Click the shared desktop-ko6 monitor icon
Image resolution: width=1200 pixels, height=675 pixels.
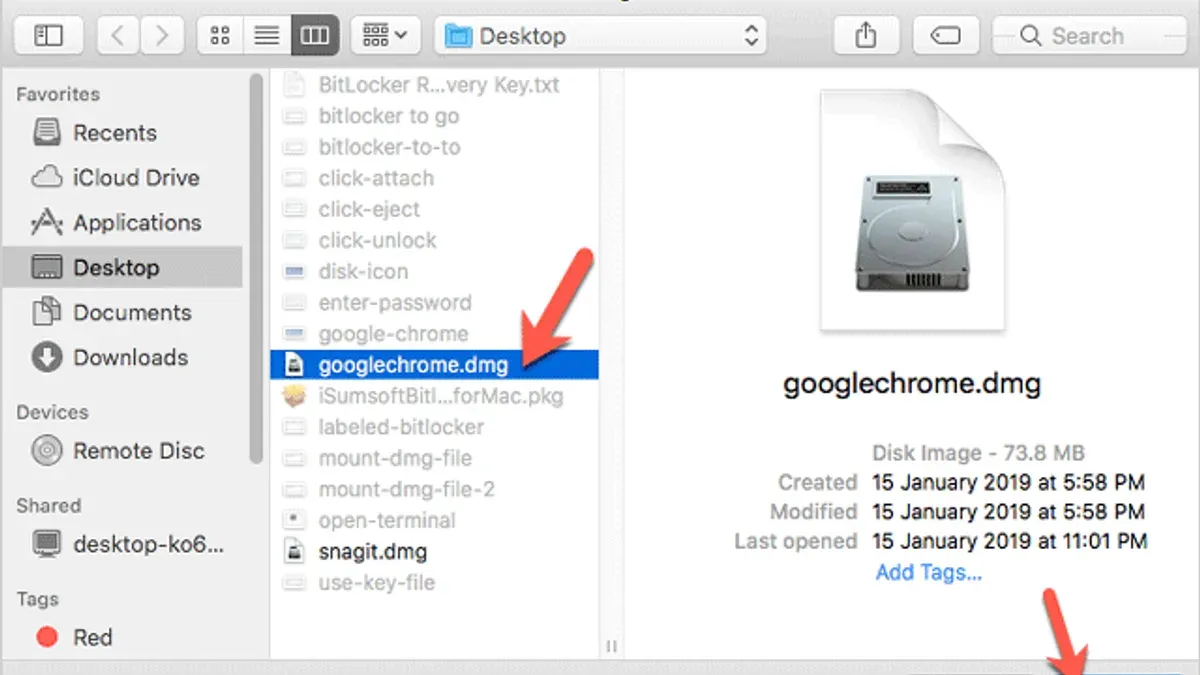[47, 545]
